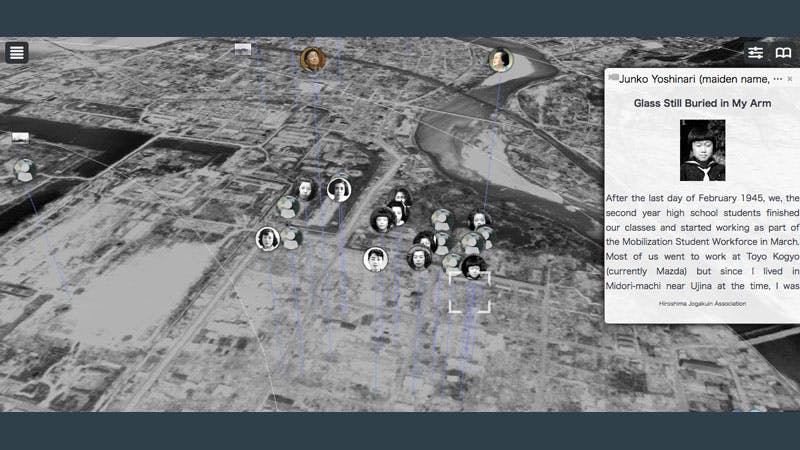Select the color portrait marker of the man
This screenshot has height=450, width=800.
(x=312, y=59)
